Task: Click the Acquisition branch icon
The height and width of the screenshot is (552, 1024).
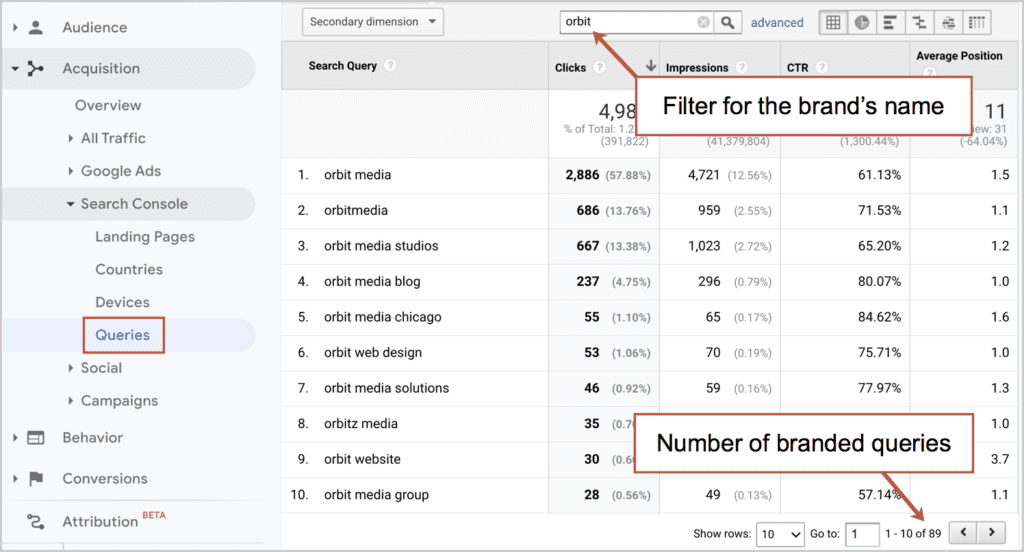Action: [x=36, y=68]
